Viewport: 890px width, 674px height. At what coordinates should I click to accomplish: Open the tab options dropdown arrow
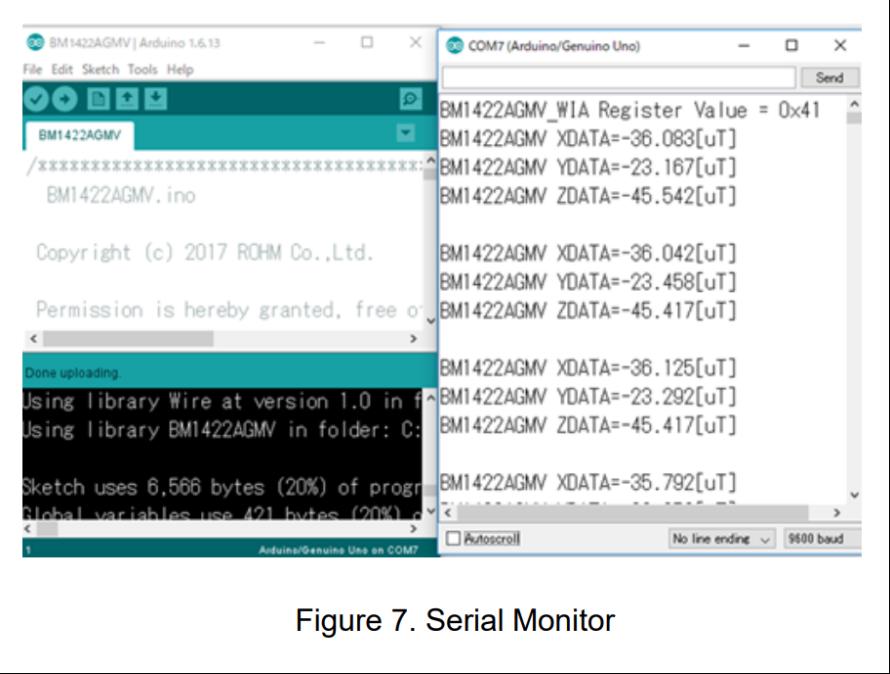click(x=405, y=133)
